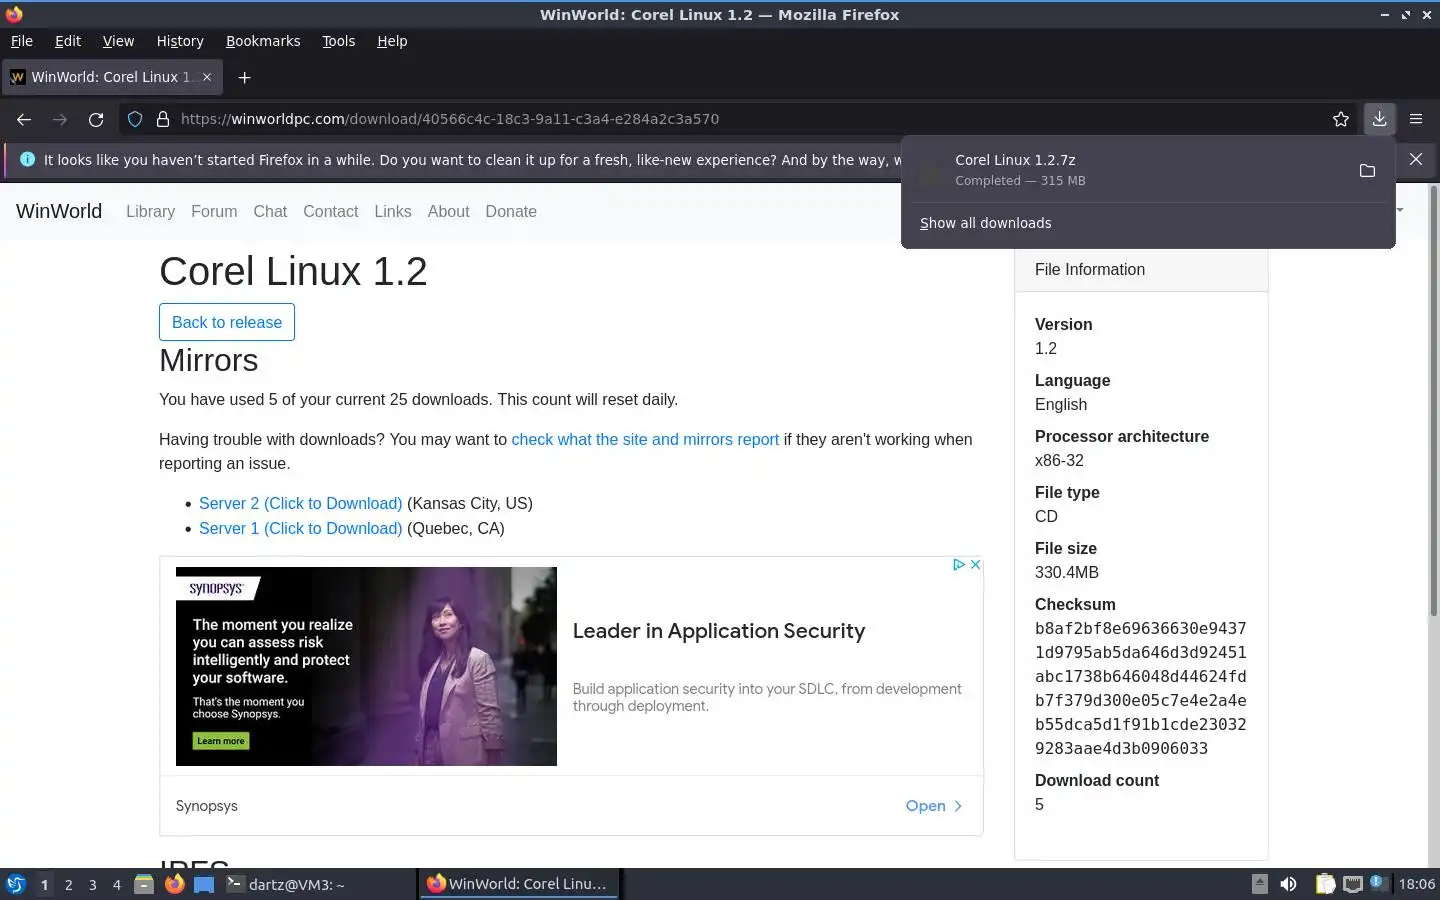
Task: Go to the Library nav link
Action: (150, 211)
